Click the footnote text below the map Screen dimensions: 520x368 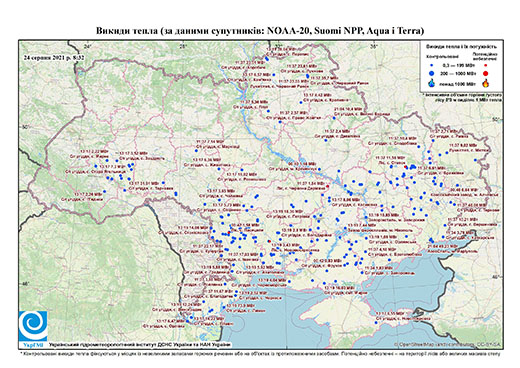[260, 353]
